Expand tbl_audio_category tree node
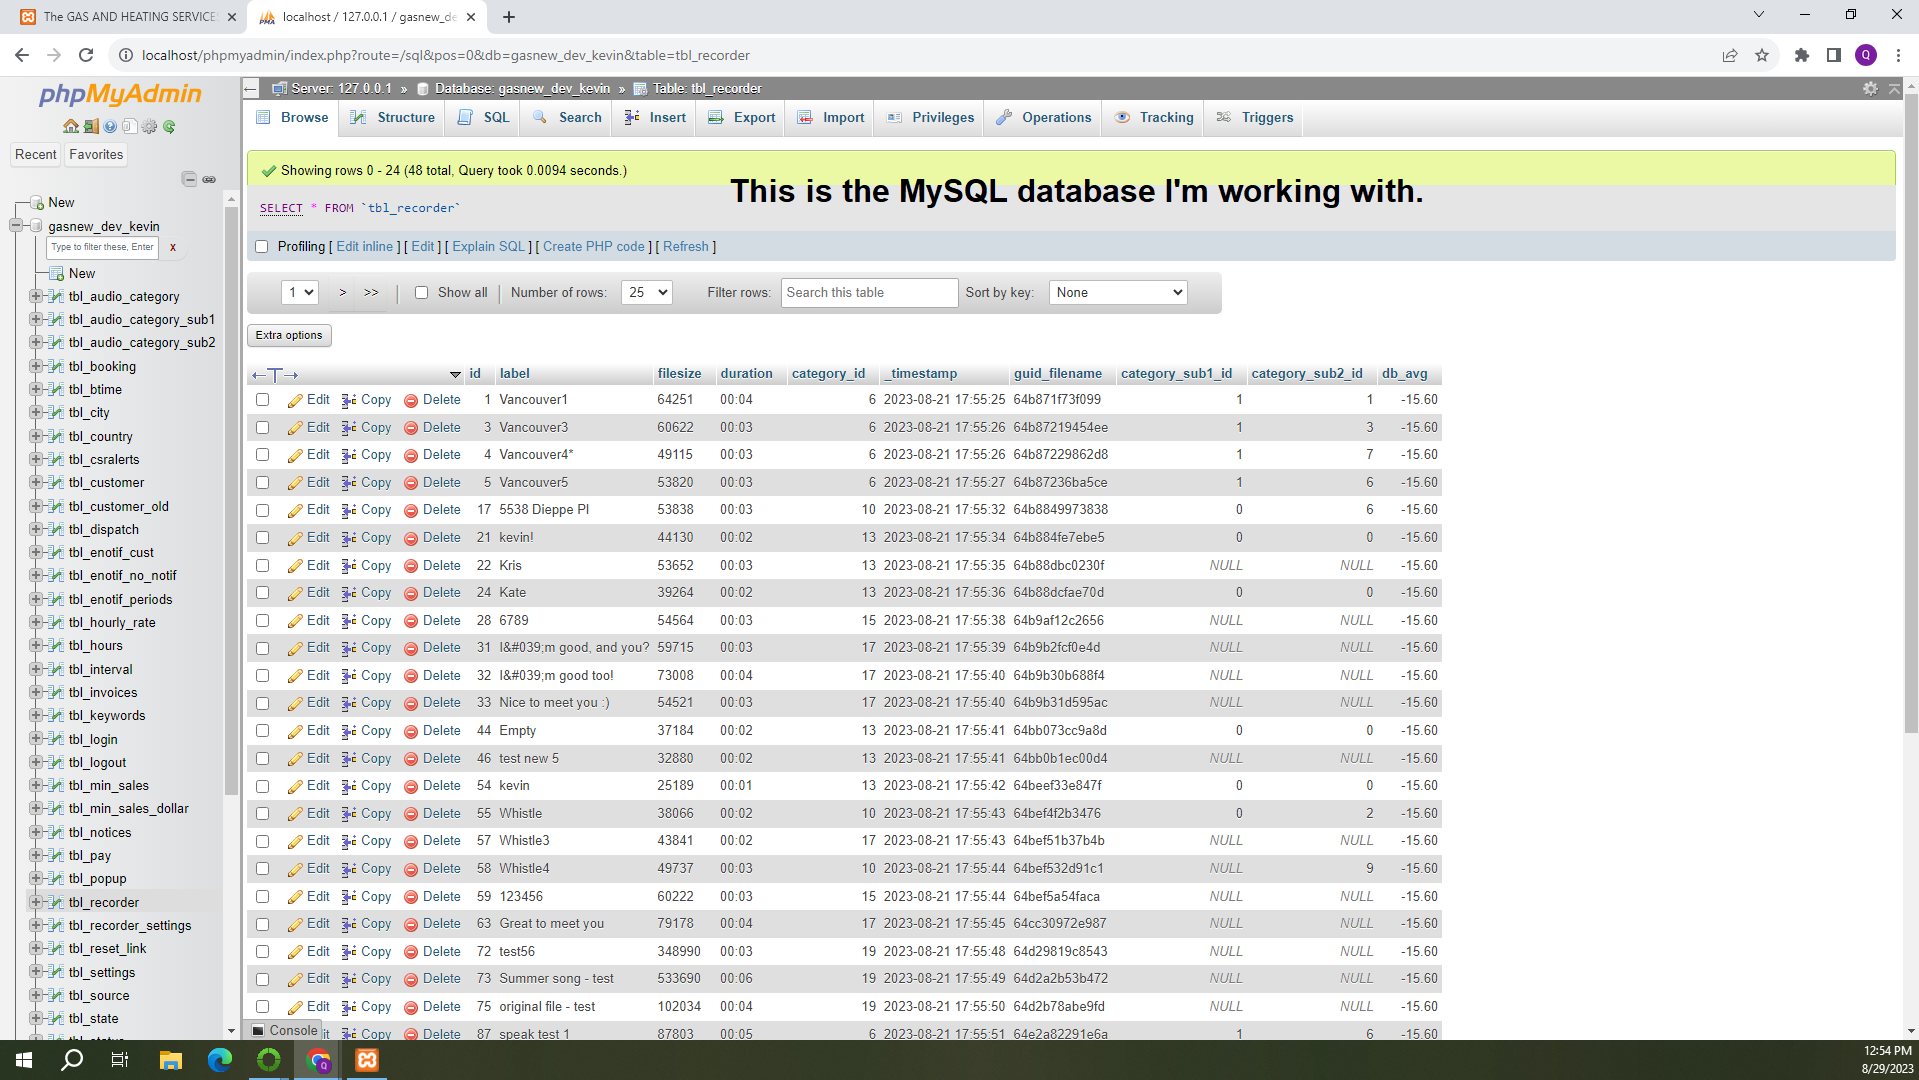The height and width of the screenshot is (1080, 1919). (x=35, y=296)
